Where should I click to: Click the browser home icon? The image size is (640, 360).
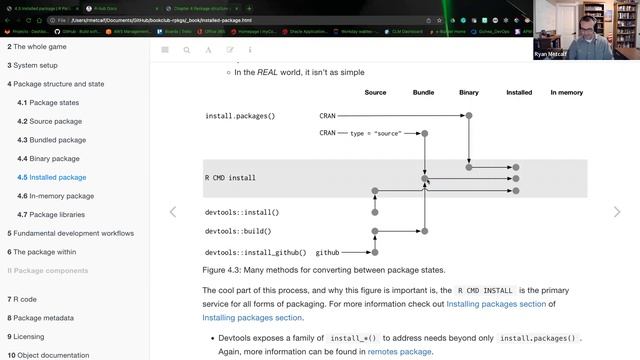[x=39, y=20]
